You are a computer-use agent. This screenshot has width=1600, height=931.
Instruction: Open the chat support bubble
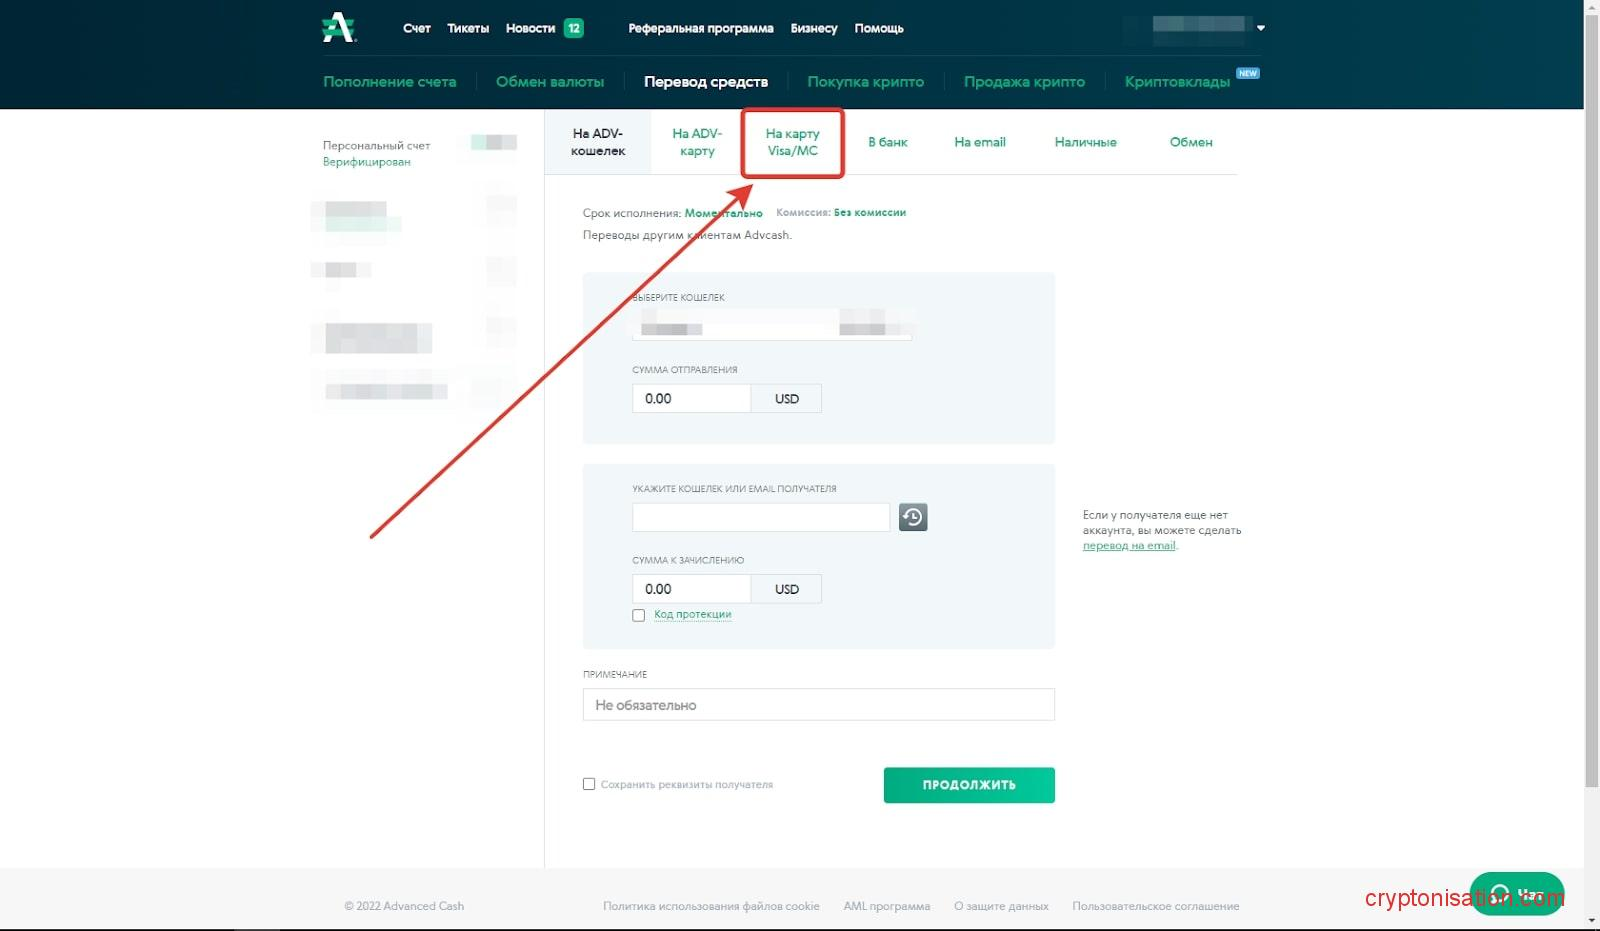[1516, 893]
